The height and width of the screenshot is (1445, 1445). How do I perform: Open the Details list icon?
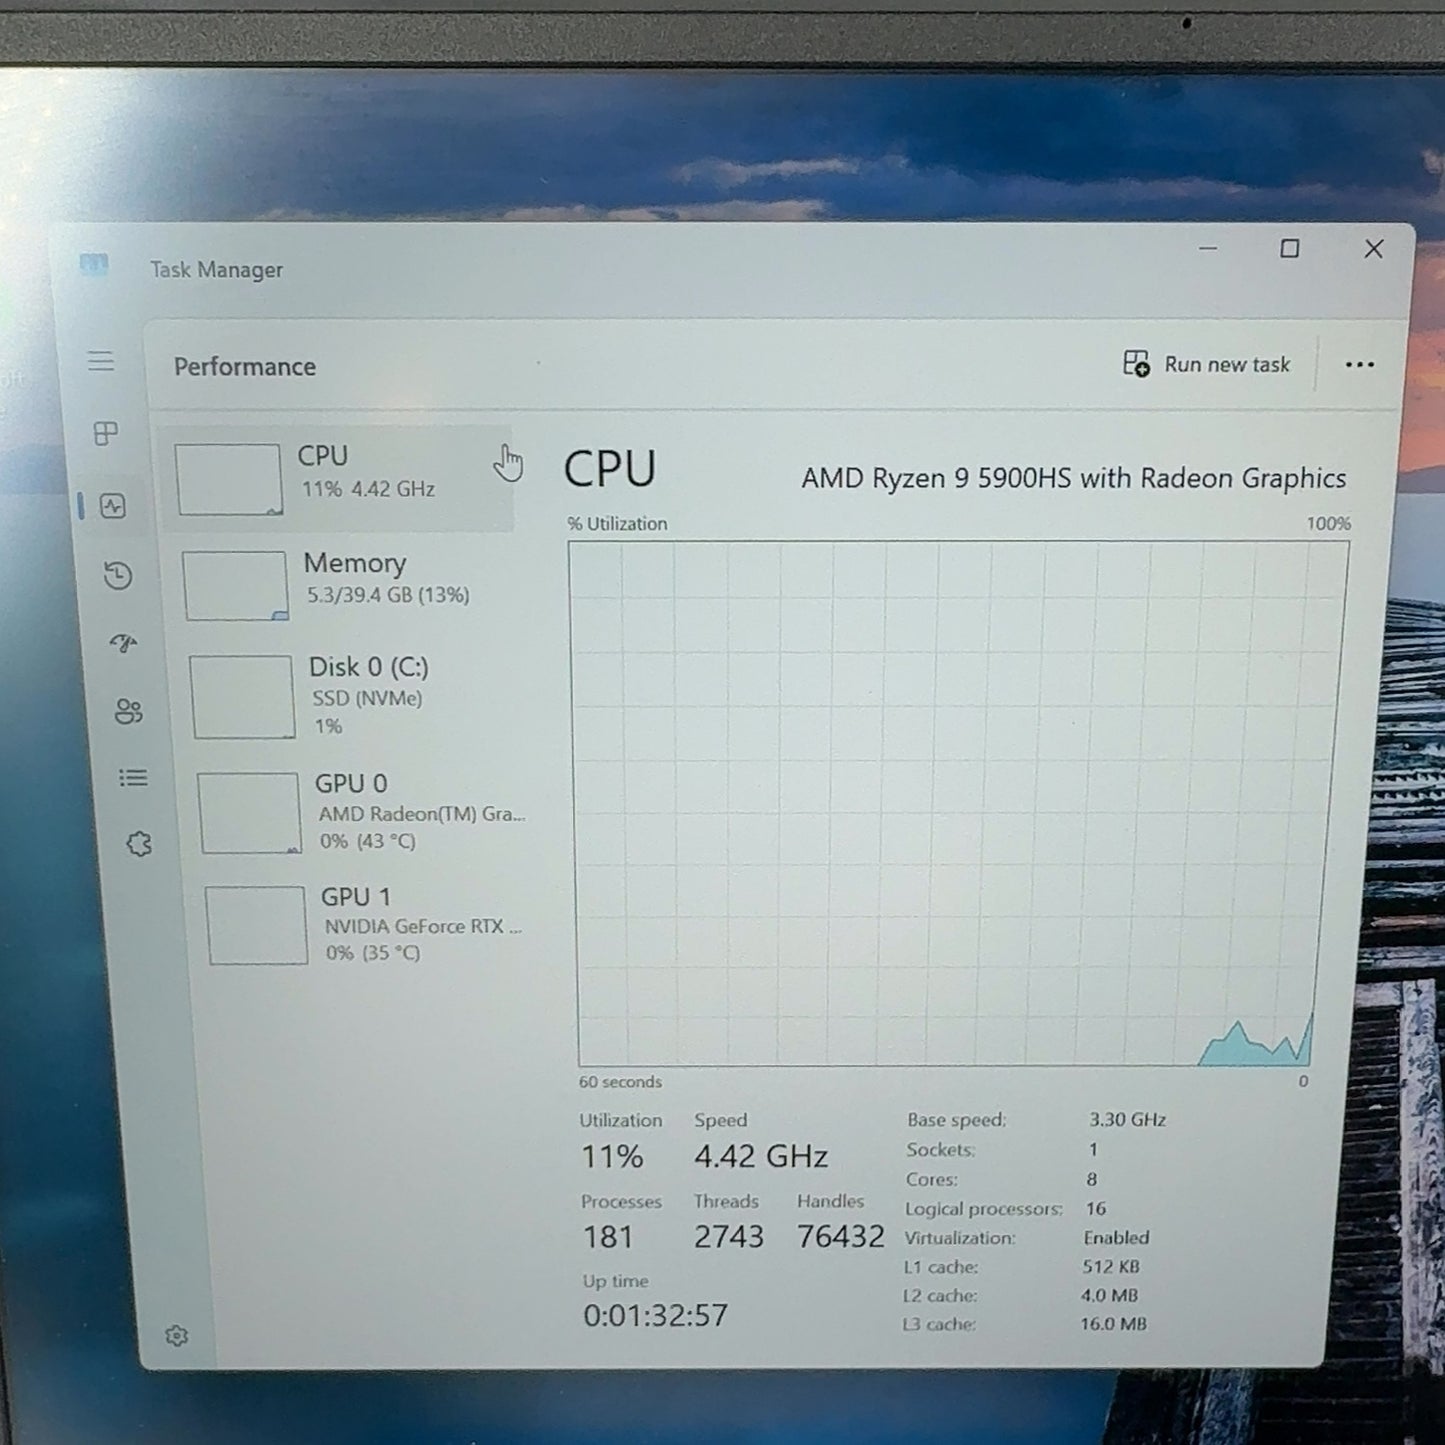click(133, 777)
